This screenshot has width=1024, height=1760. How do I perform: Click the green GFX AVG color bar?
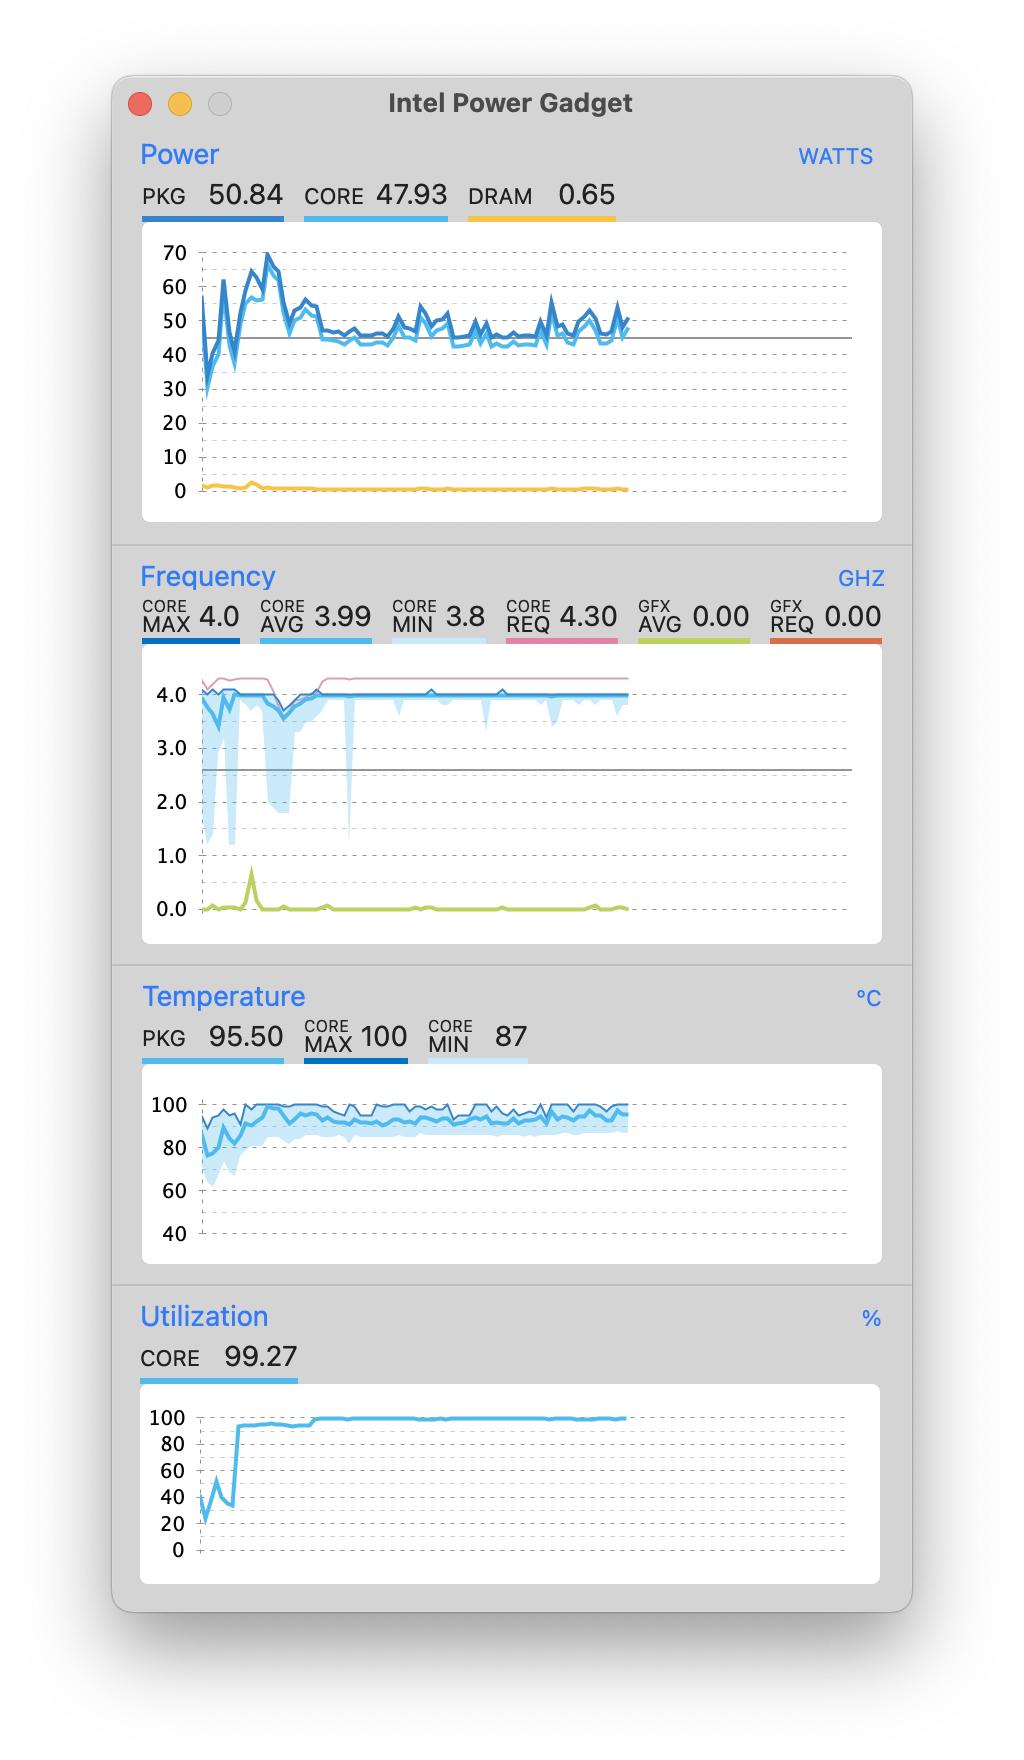693,640
